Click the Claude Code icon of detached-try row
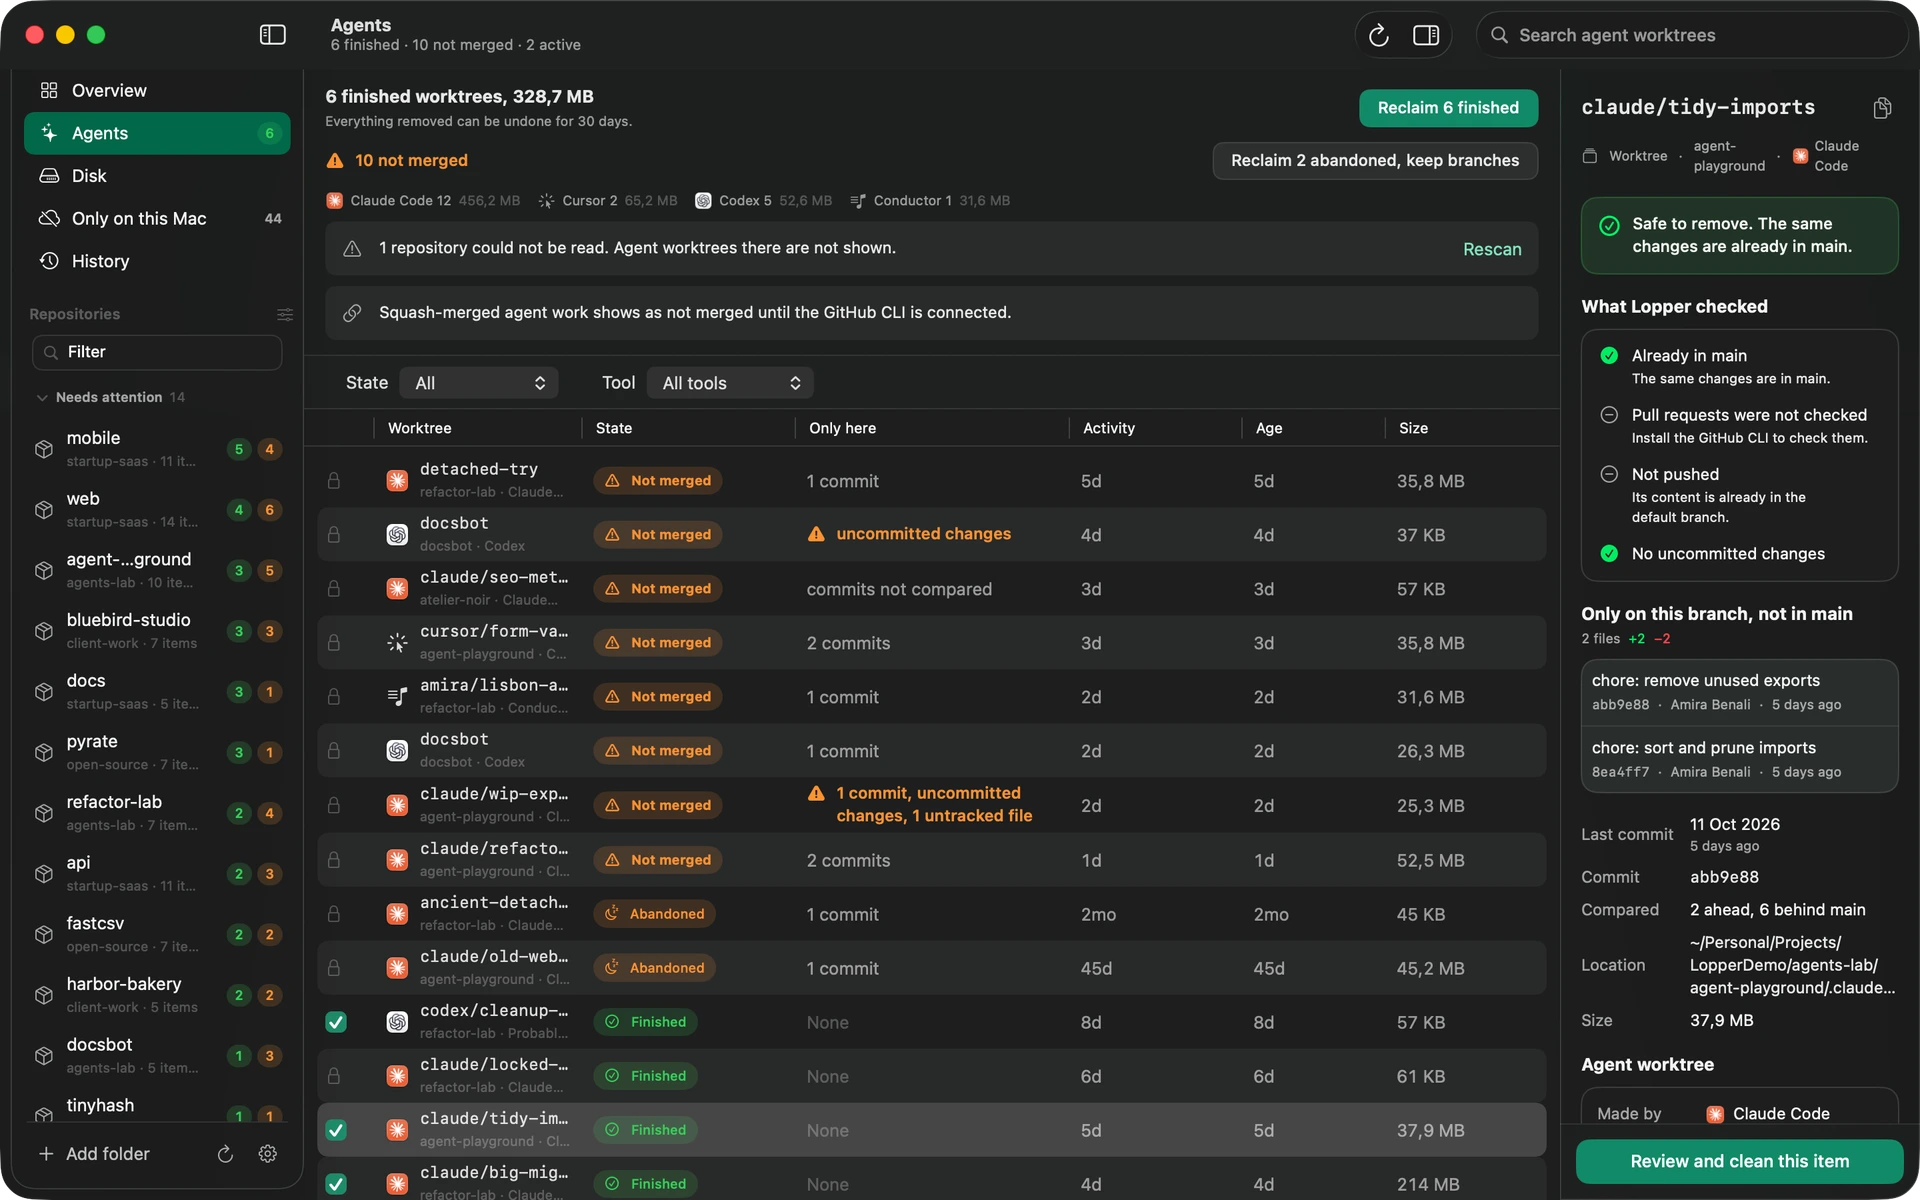This screenshot has width=1920, height=1200. click(397, 481)
